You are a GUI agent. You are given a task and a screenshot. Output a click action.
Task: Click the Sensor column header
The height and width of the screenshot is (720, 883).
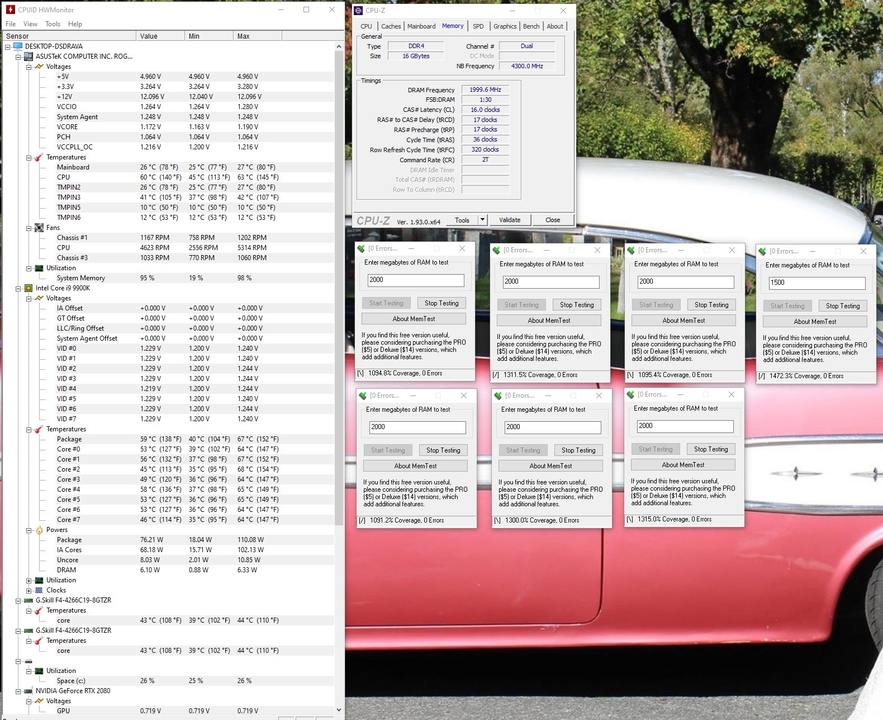69,36
